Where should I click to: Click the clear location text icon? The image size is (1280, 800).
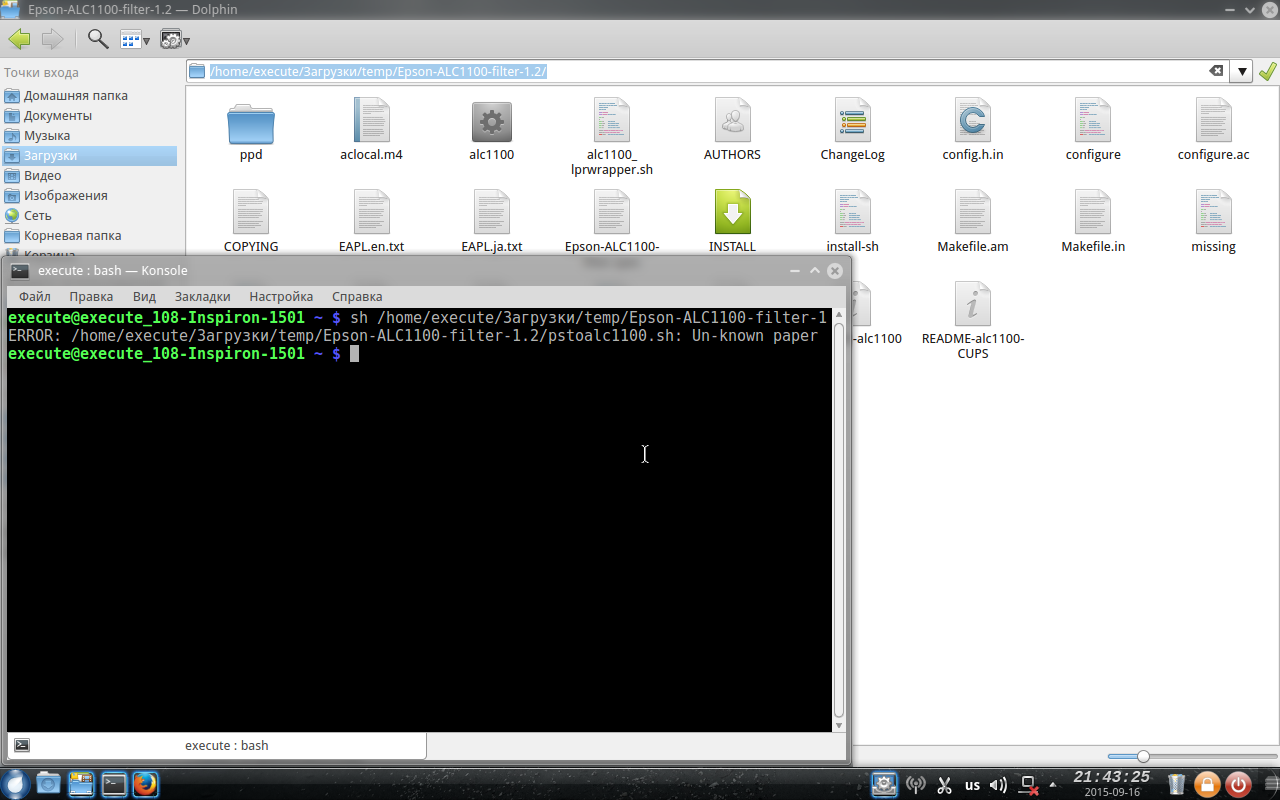pos(1216,71)
